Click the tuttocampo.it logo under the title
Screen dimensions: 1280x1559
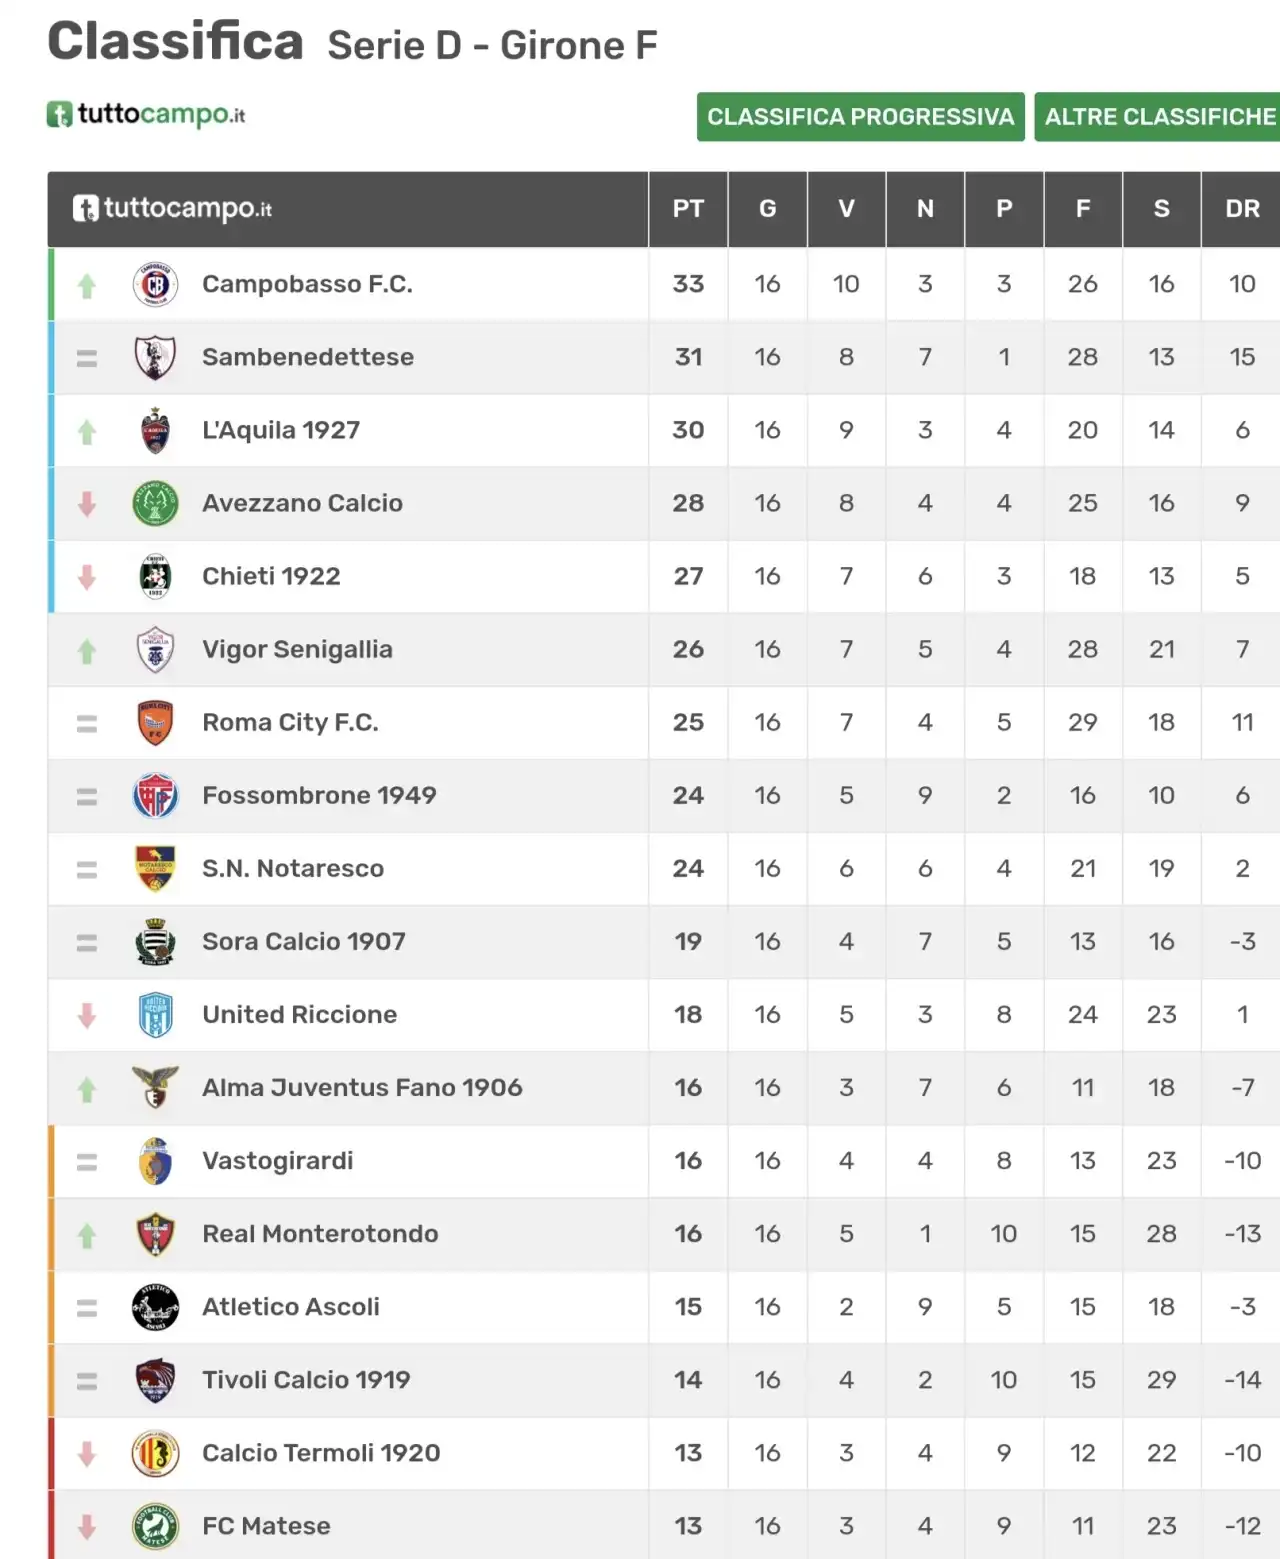point(146,114)
